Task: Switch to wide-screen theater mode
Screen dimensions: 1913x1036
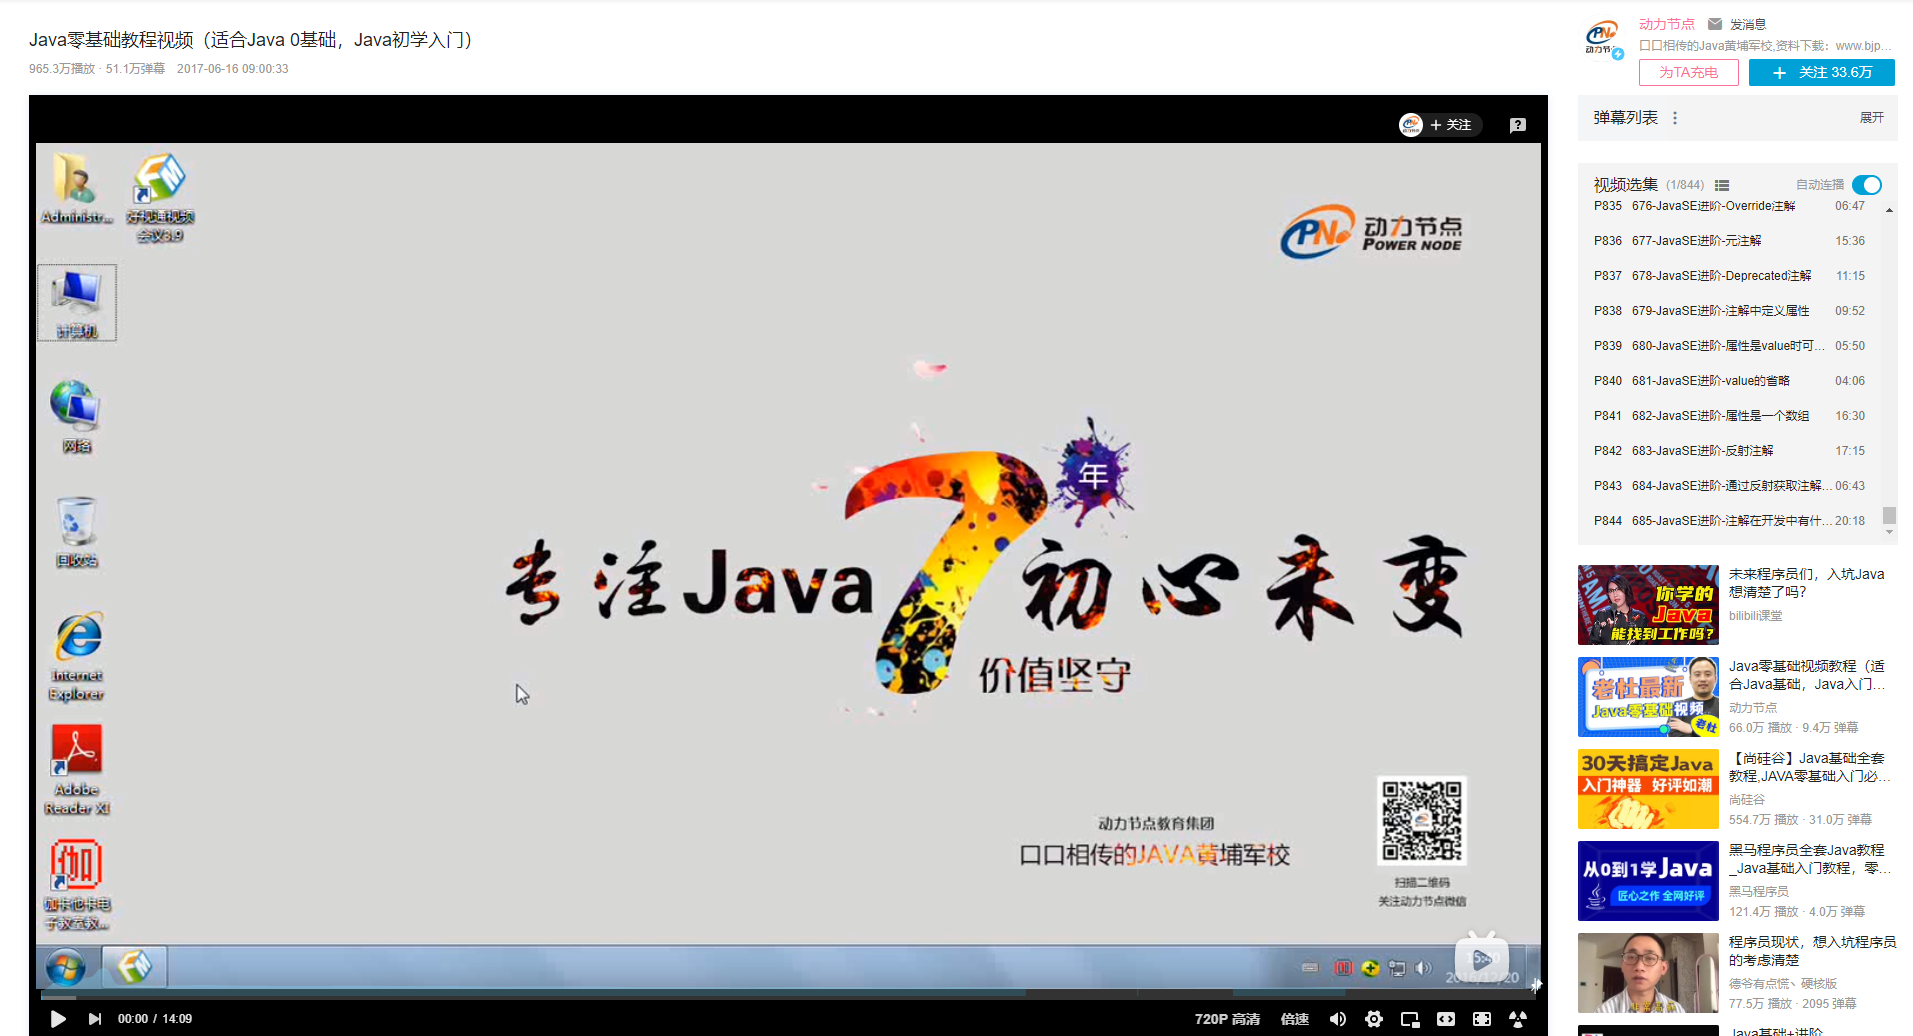Action: pos(1446,1019)
